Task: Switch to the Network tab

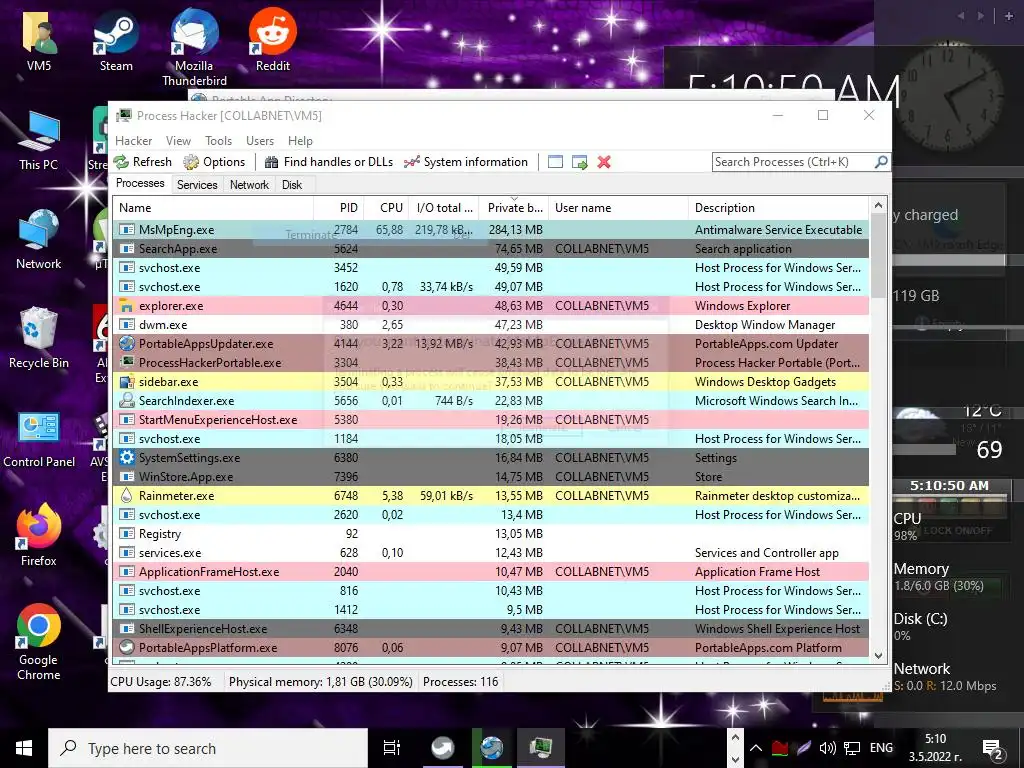Action: click(x=249, y=185)
